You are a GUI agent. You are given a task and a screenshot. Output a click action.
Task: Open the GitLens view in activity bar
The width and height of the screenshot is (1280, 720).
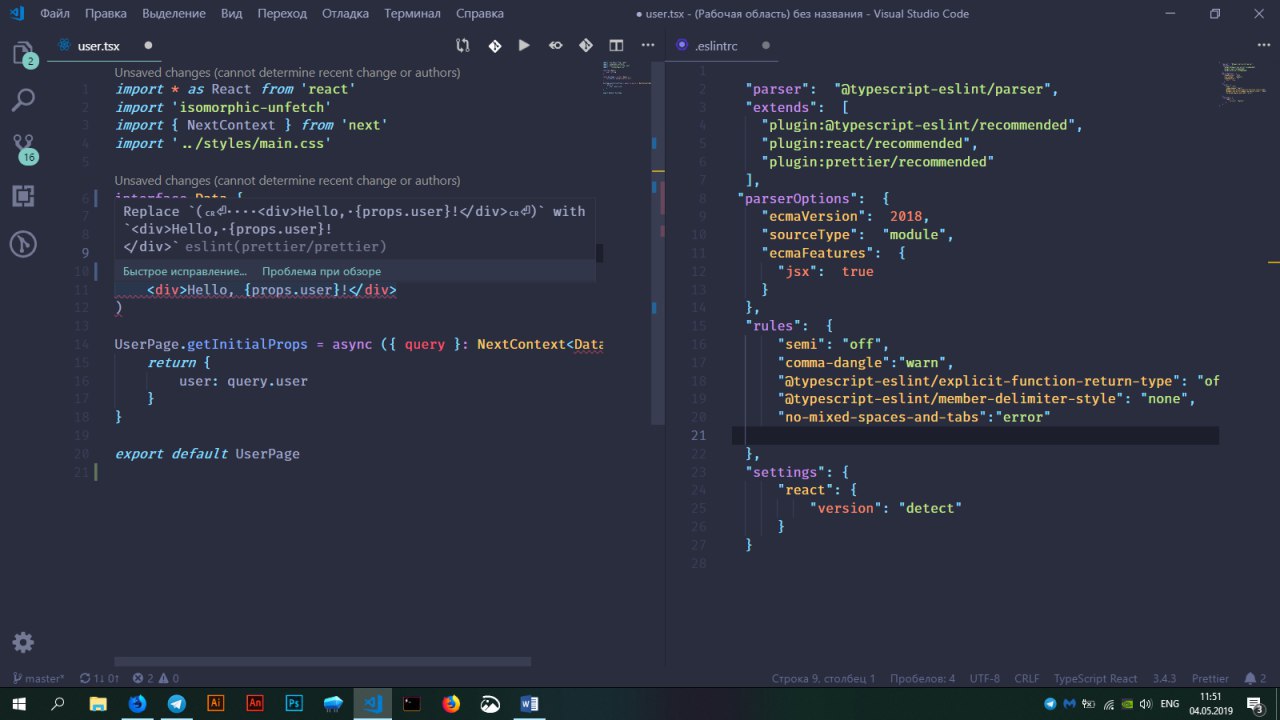click(23, 244)
